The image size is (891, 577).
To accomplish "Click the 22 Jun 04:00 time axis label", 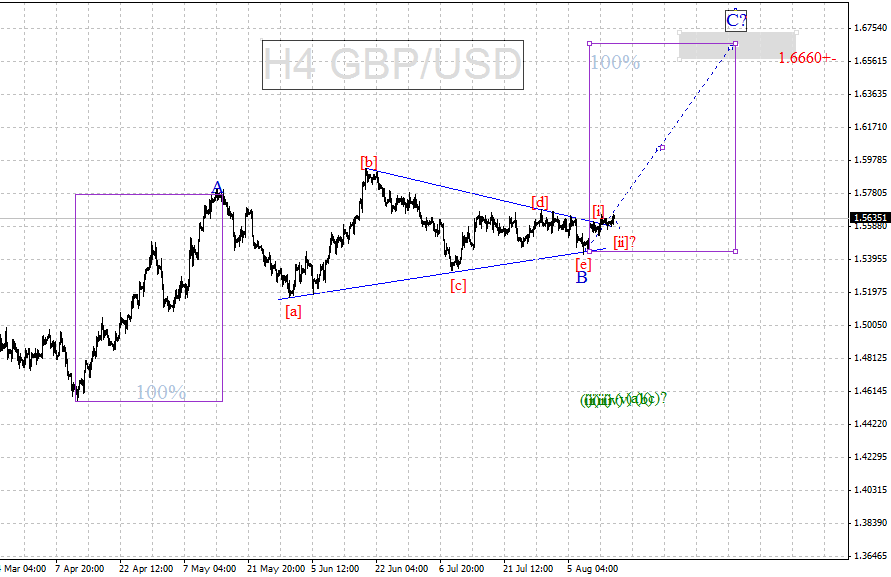I will [401, 568].
